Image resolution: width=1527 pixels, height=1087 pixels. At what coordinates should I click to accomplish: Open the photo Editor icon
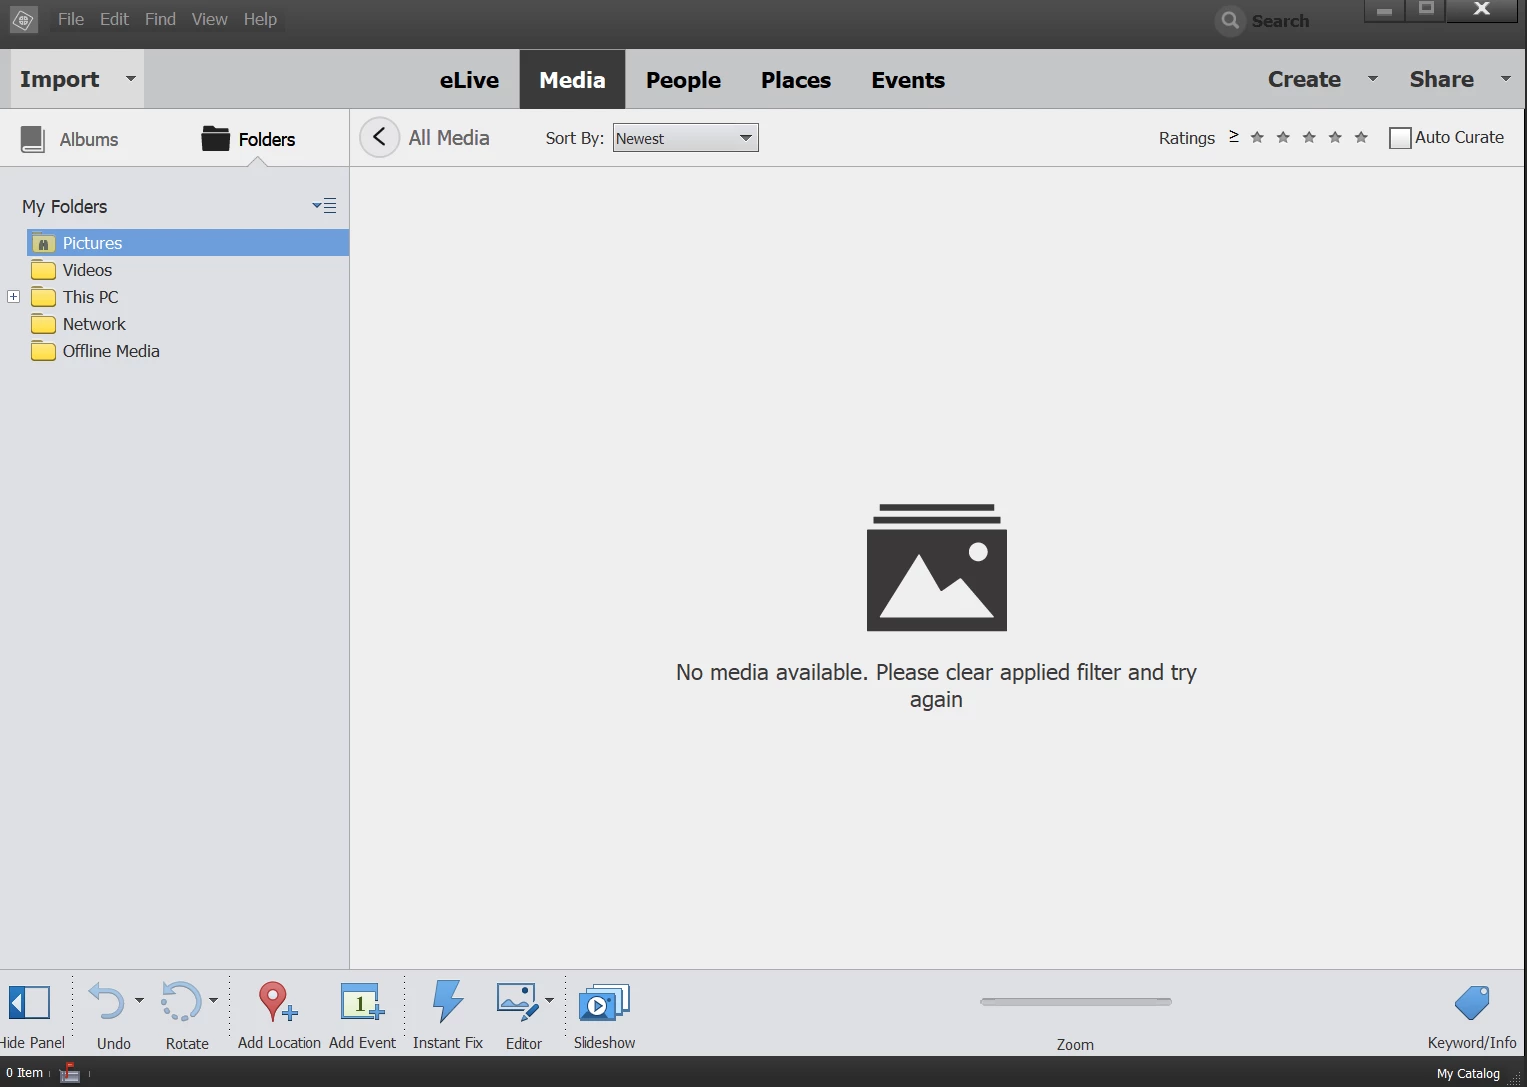518,1001
